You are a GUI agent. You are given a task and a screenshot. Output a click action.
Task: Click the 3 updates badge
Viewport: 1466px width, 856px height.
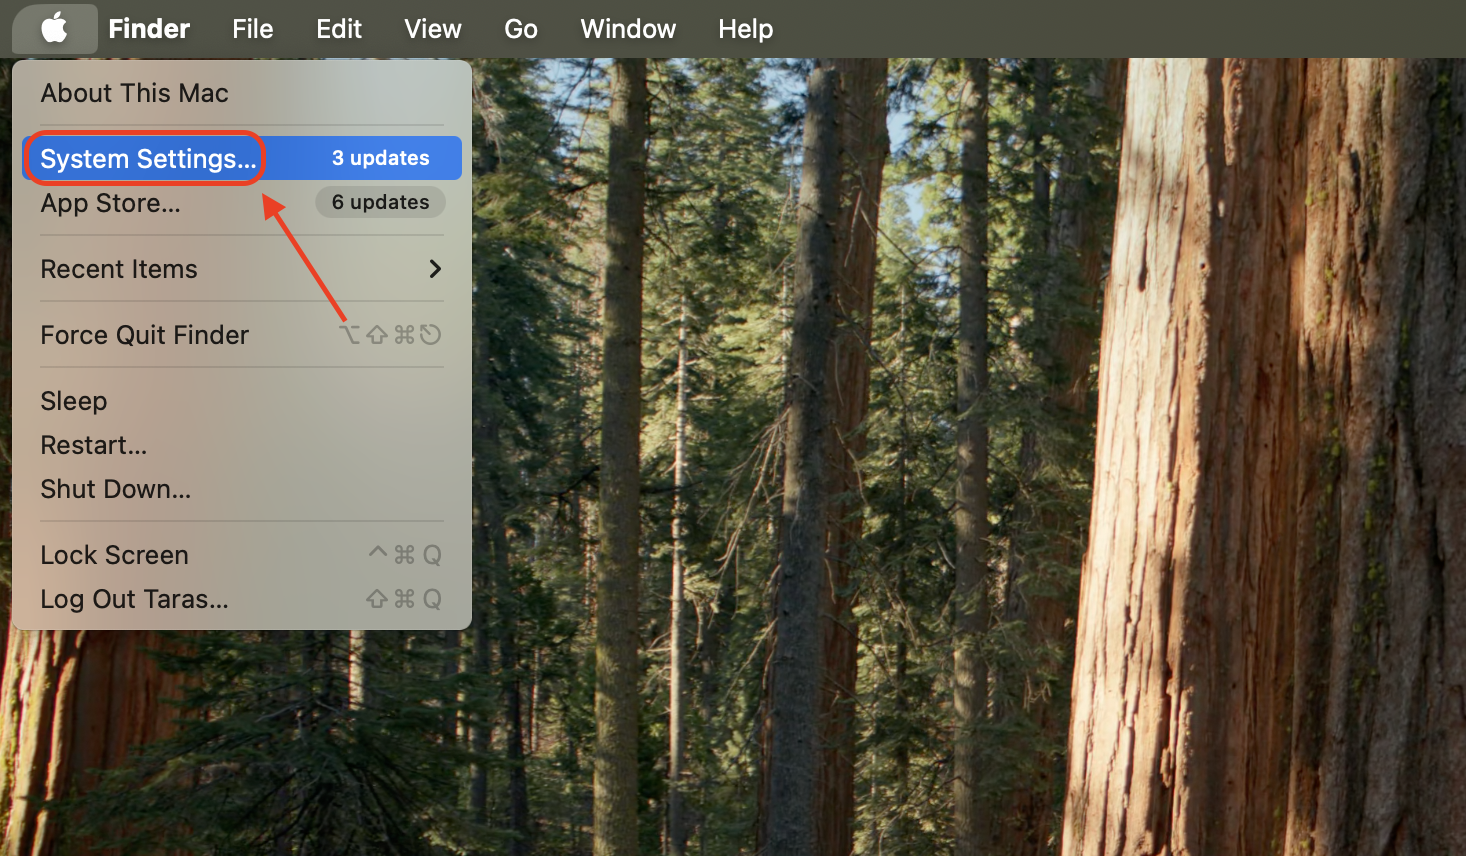click(381, 158)
